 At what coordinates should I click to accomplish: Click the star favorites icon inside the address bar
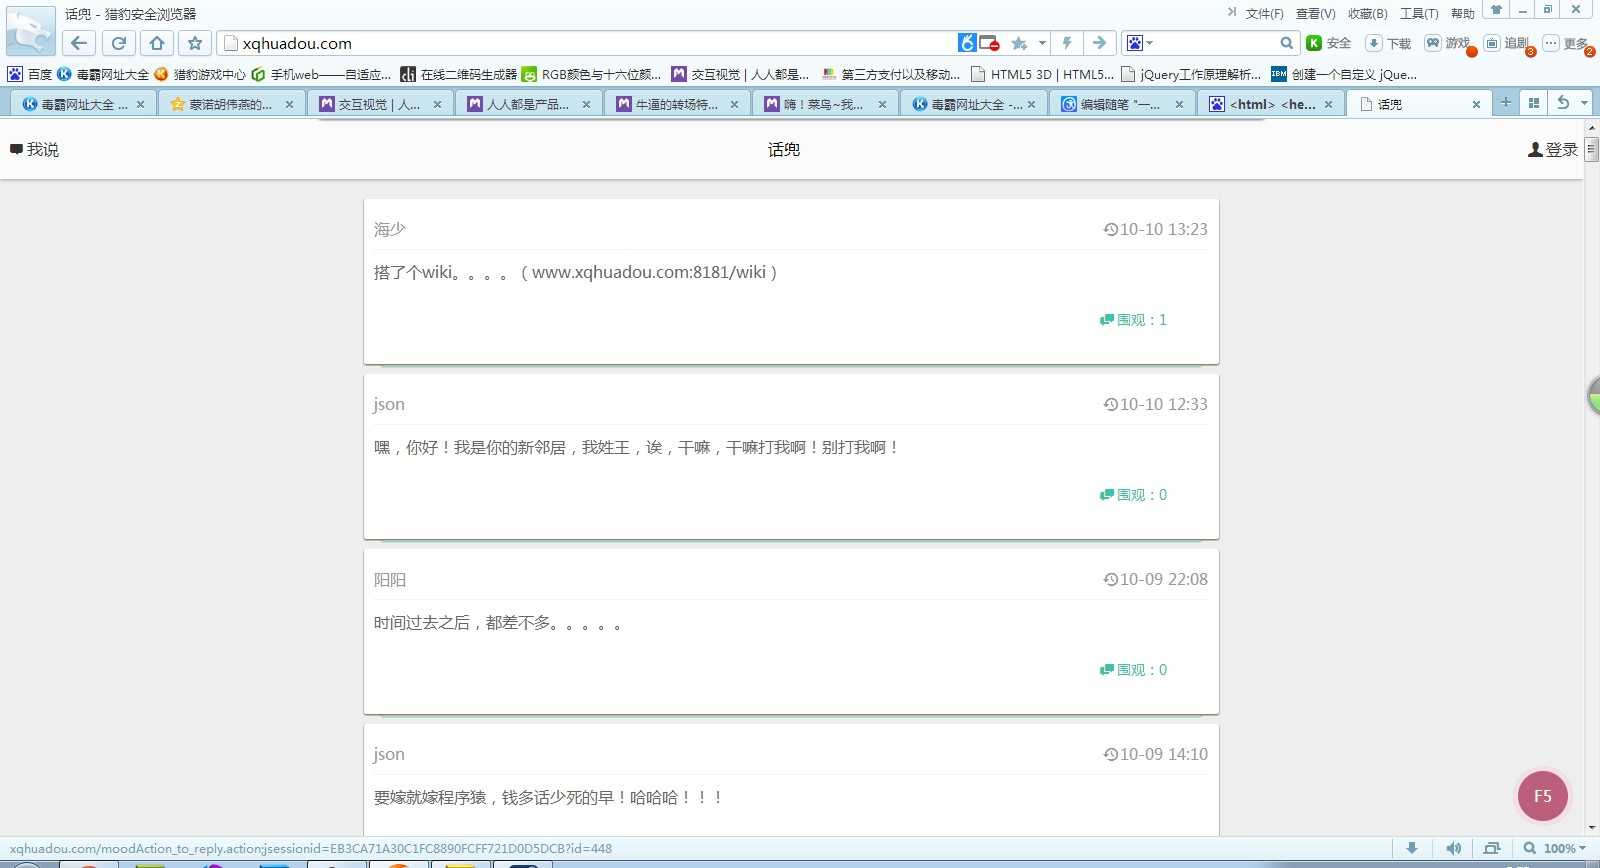pos(1019,43)
